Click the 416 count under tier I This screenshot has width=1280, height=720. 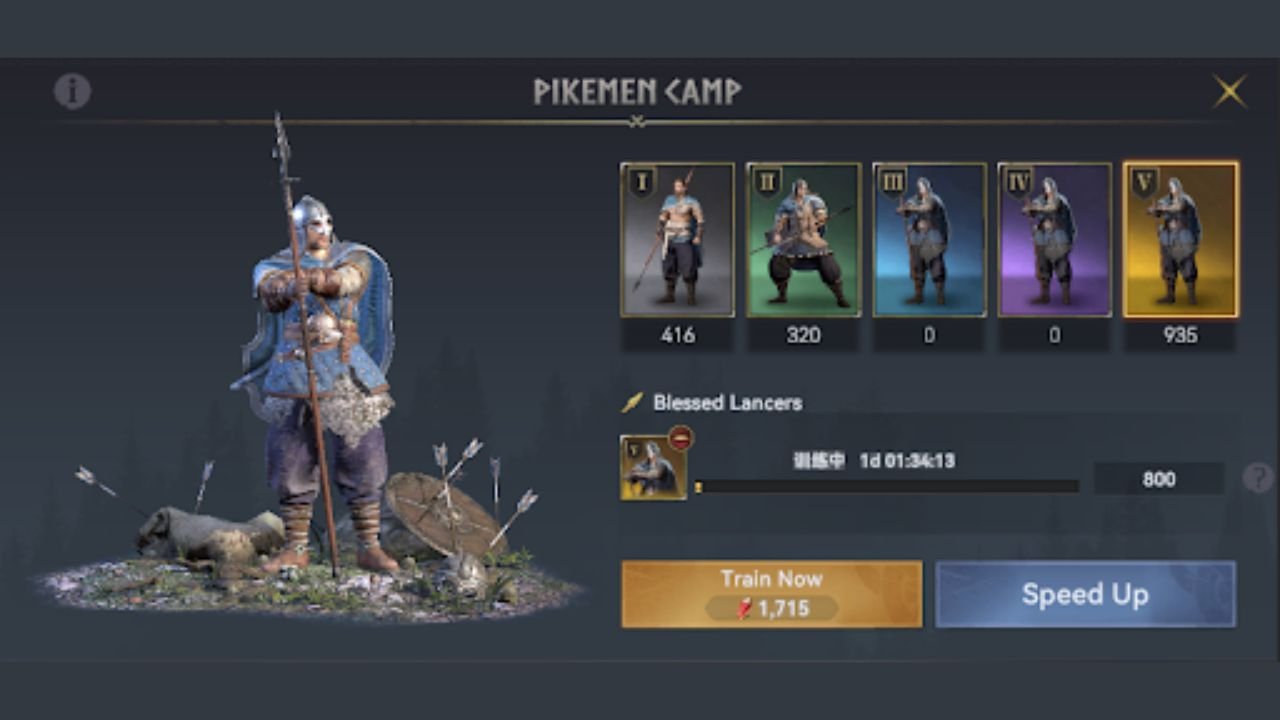click(x=678, y=336)
